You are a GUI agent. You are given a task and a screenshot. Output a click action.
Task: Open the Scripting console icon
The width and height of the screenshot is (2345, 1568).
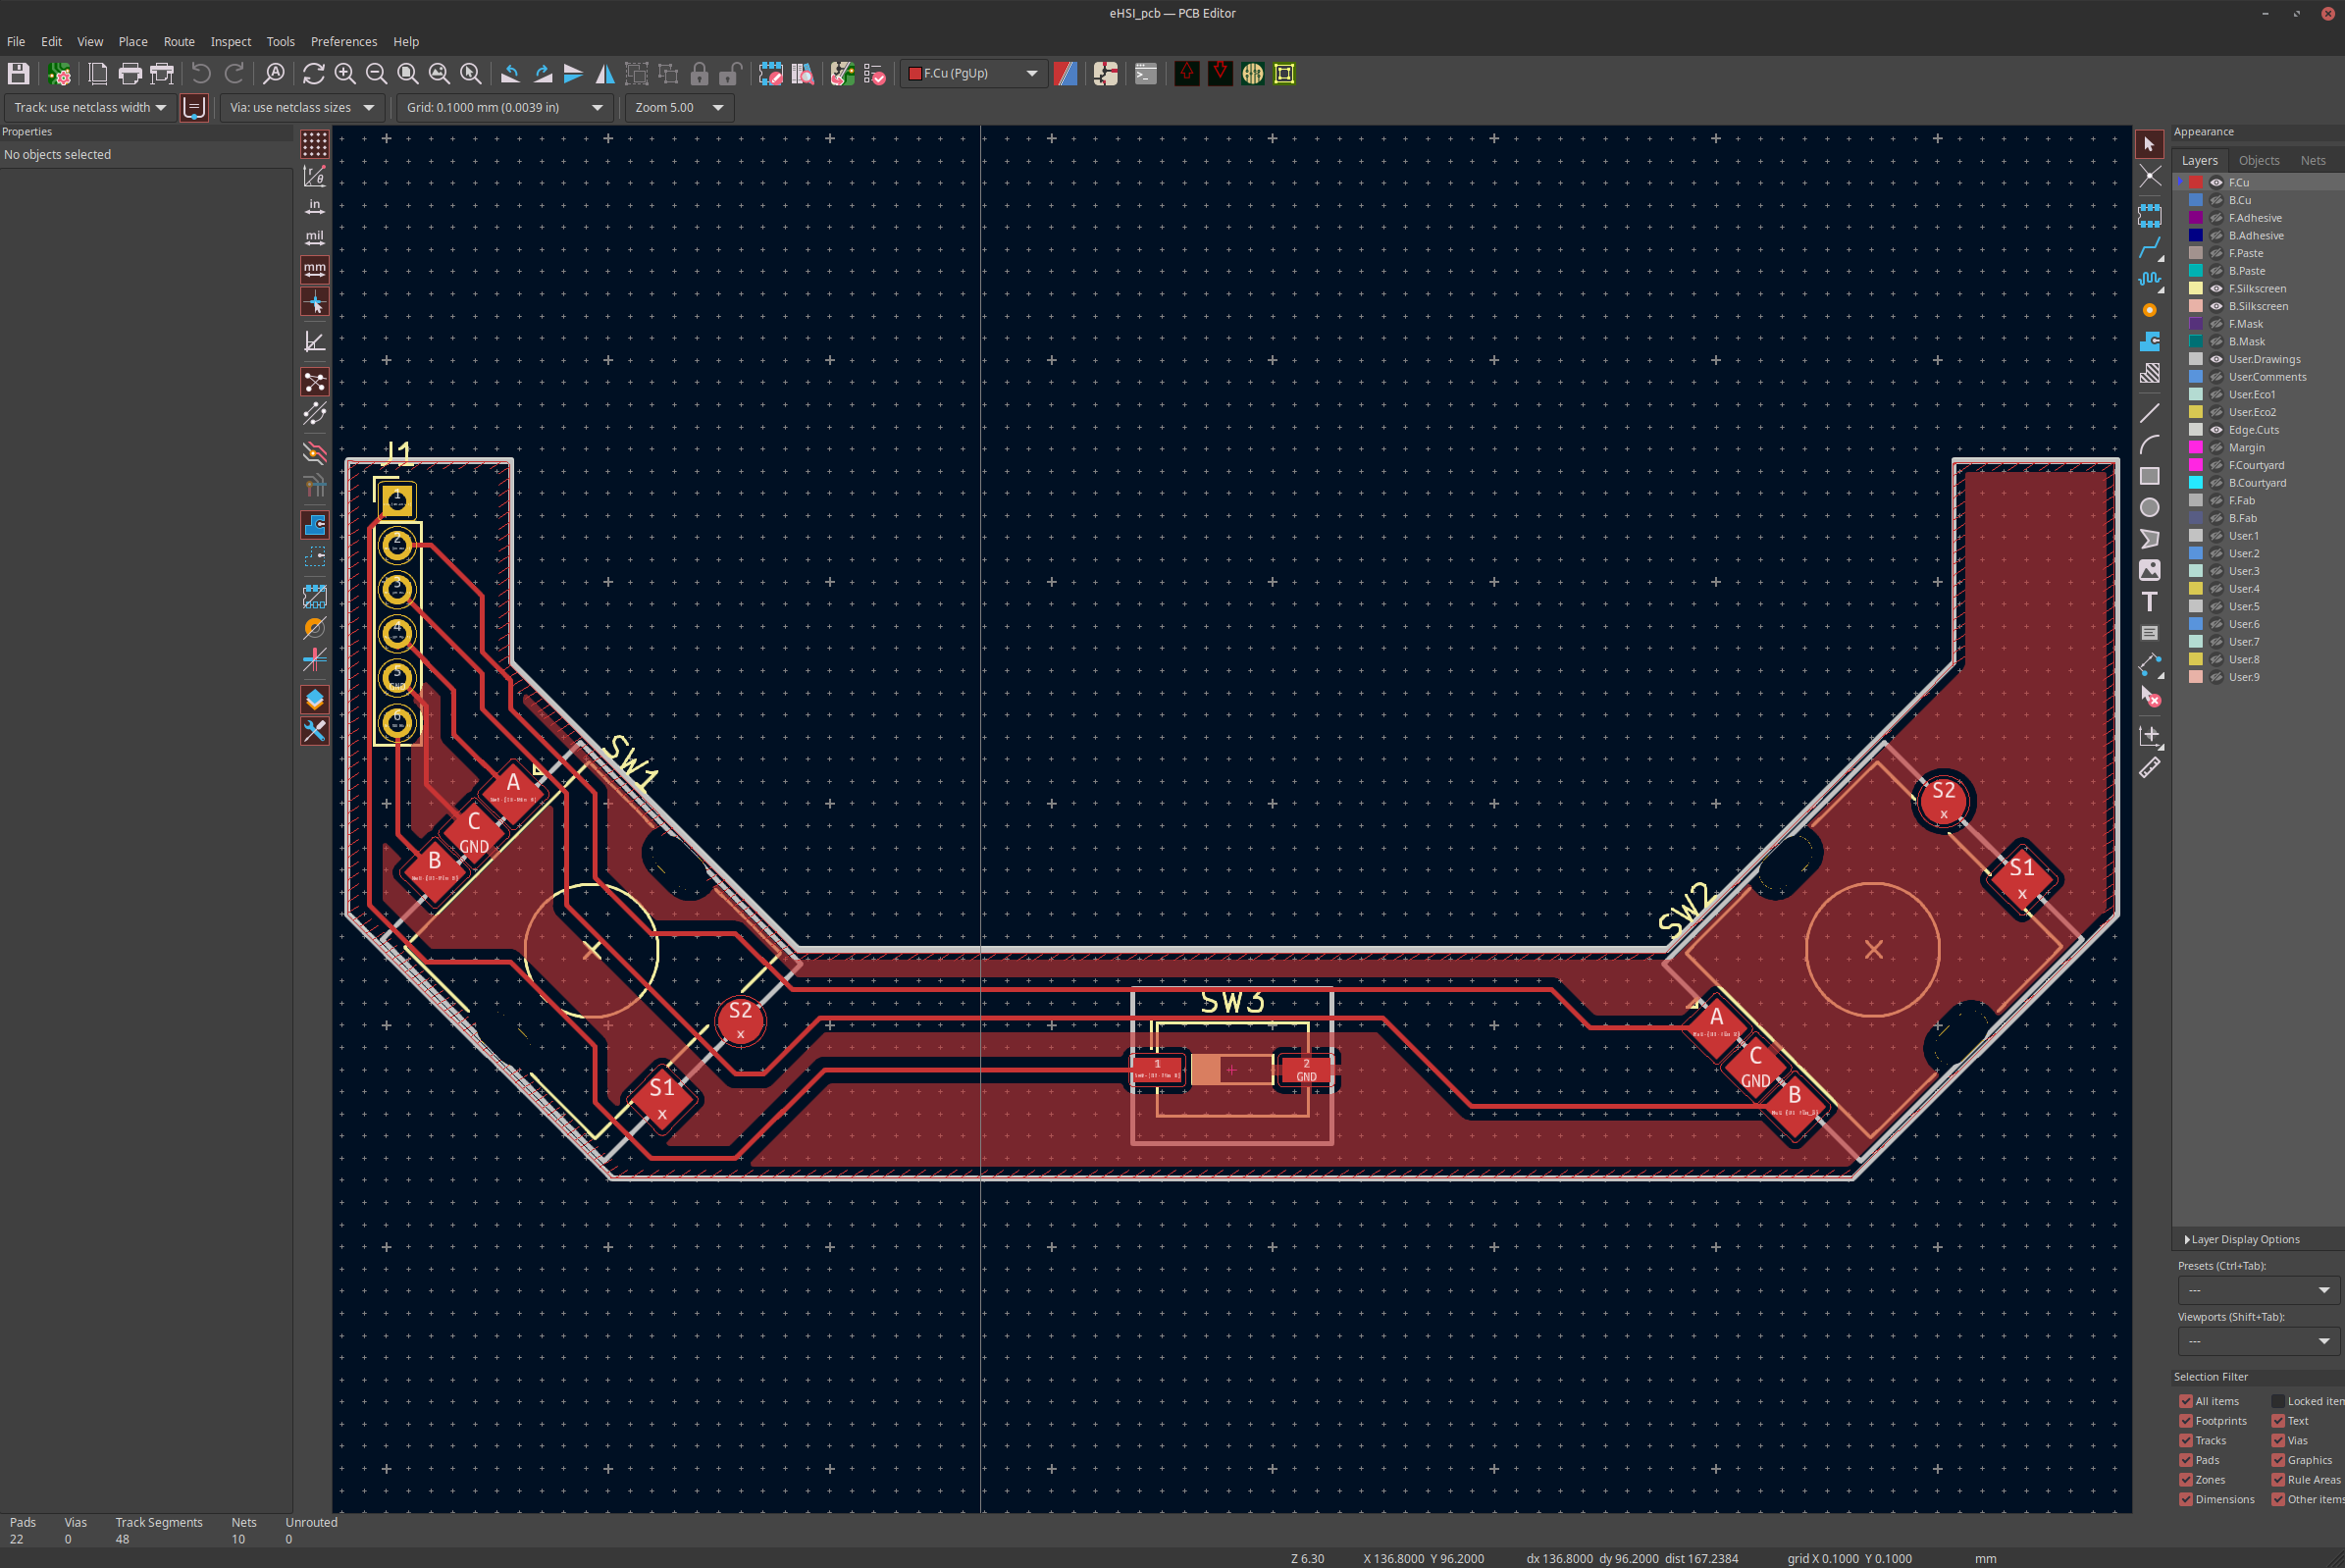click(x=1146, y=73)
